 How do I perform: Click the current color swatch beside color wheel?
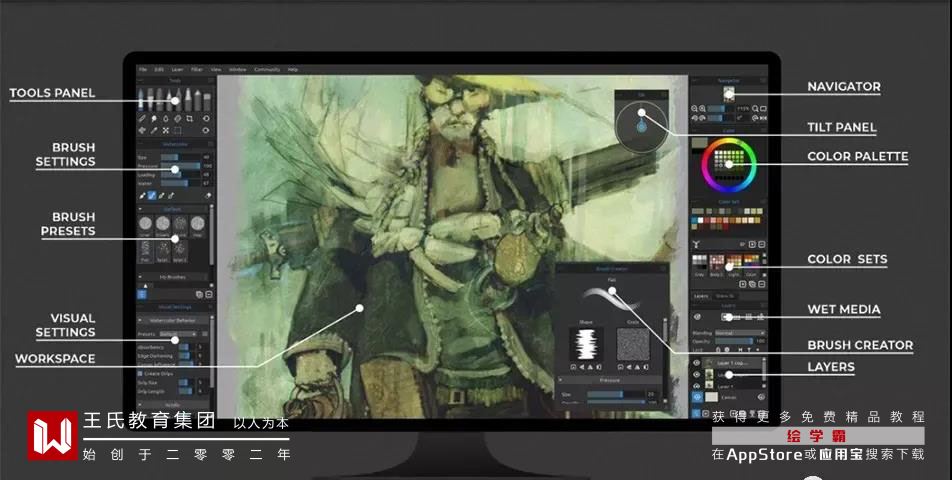click(x=699, y=144)
